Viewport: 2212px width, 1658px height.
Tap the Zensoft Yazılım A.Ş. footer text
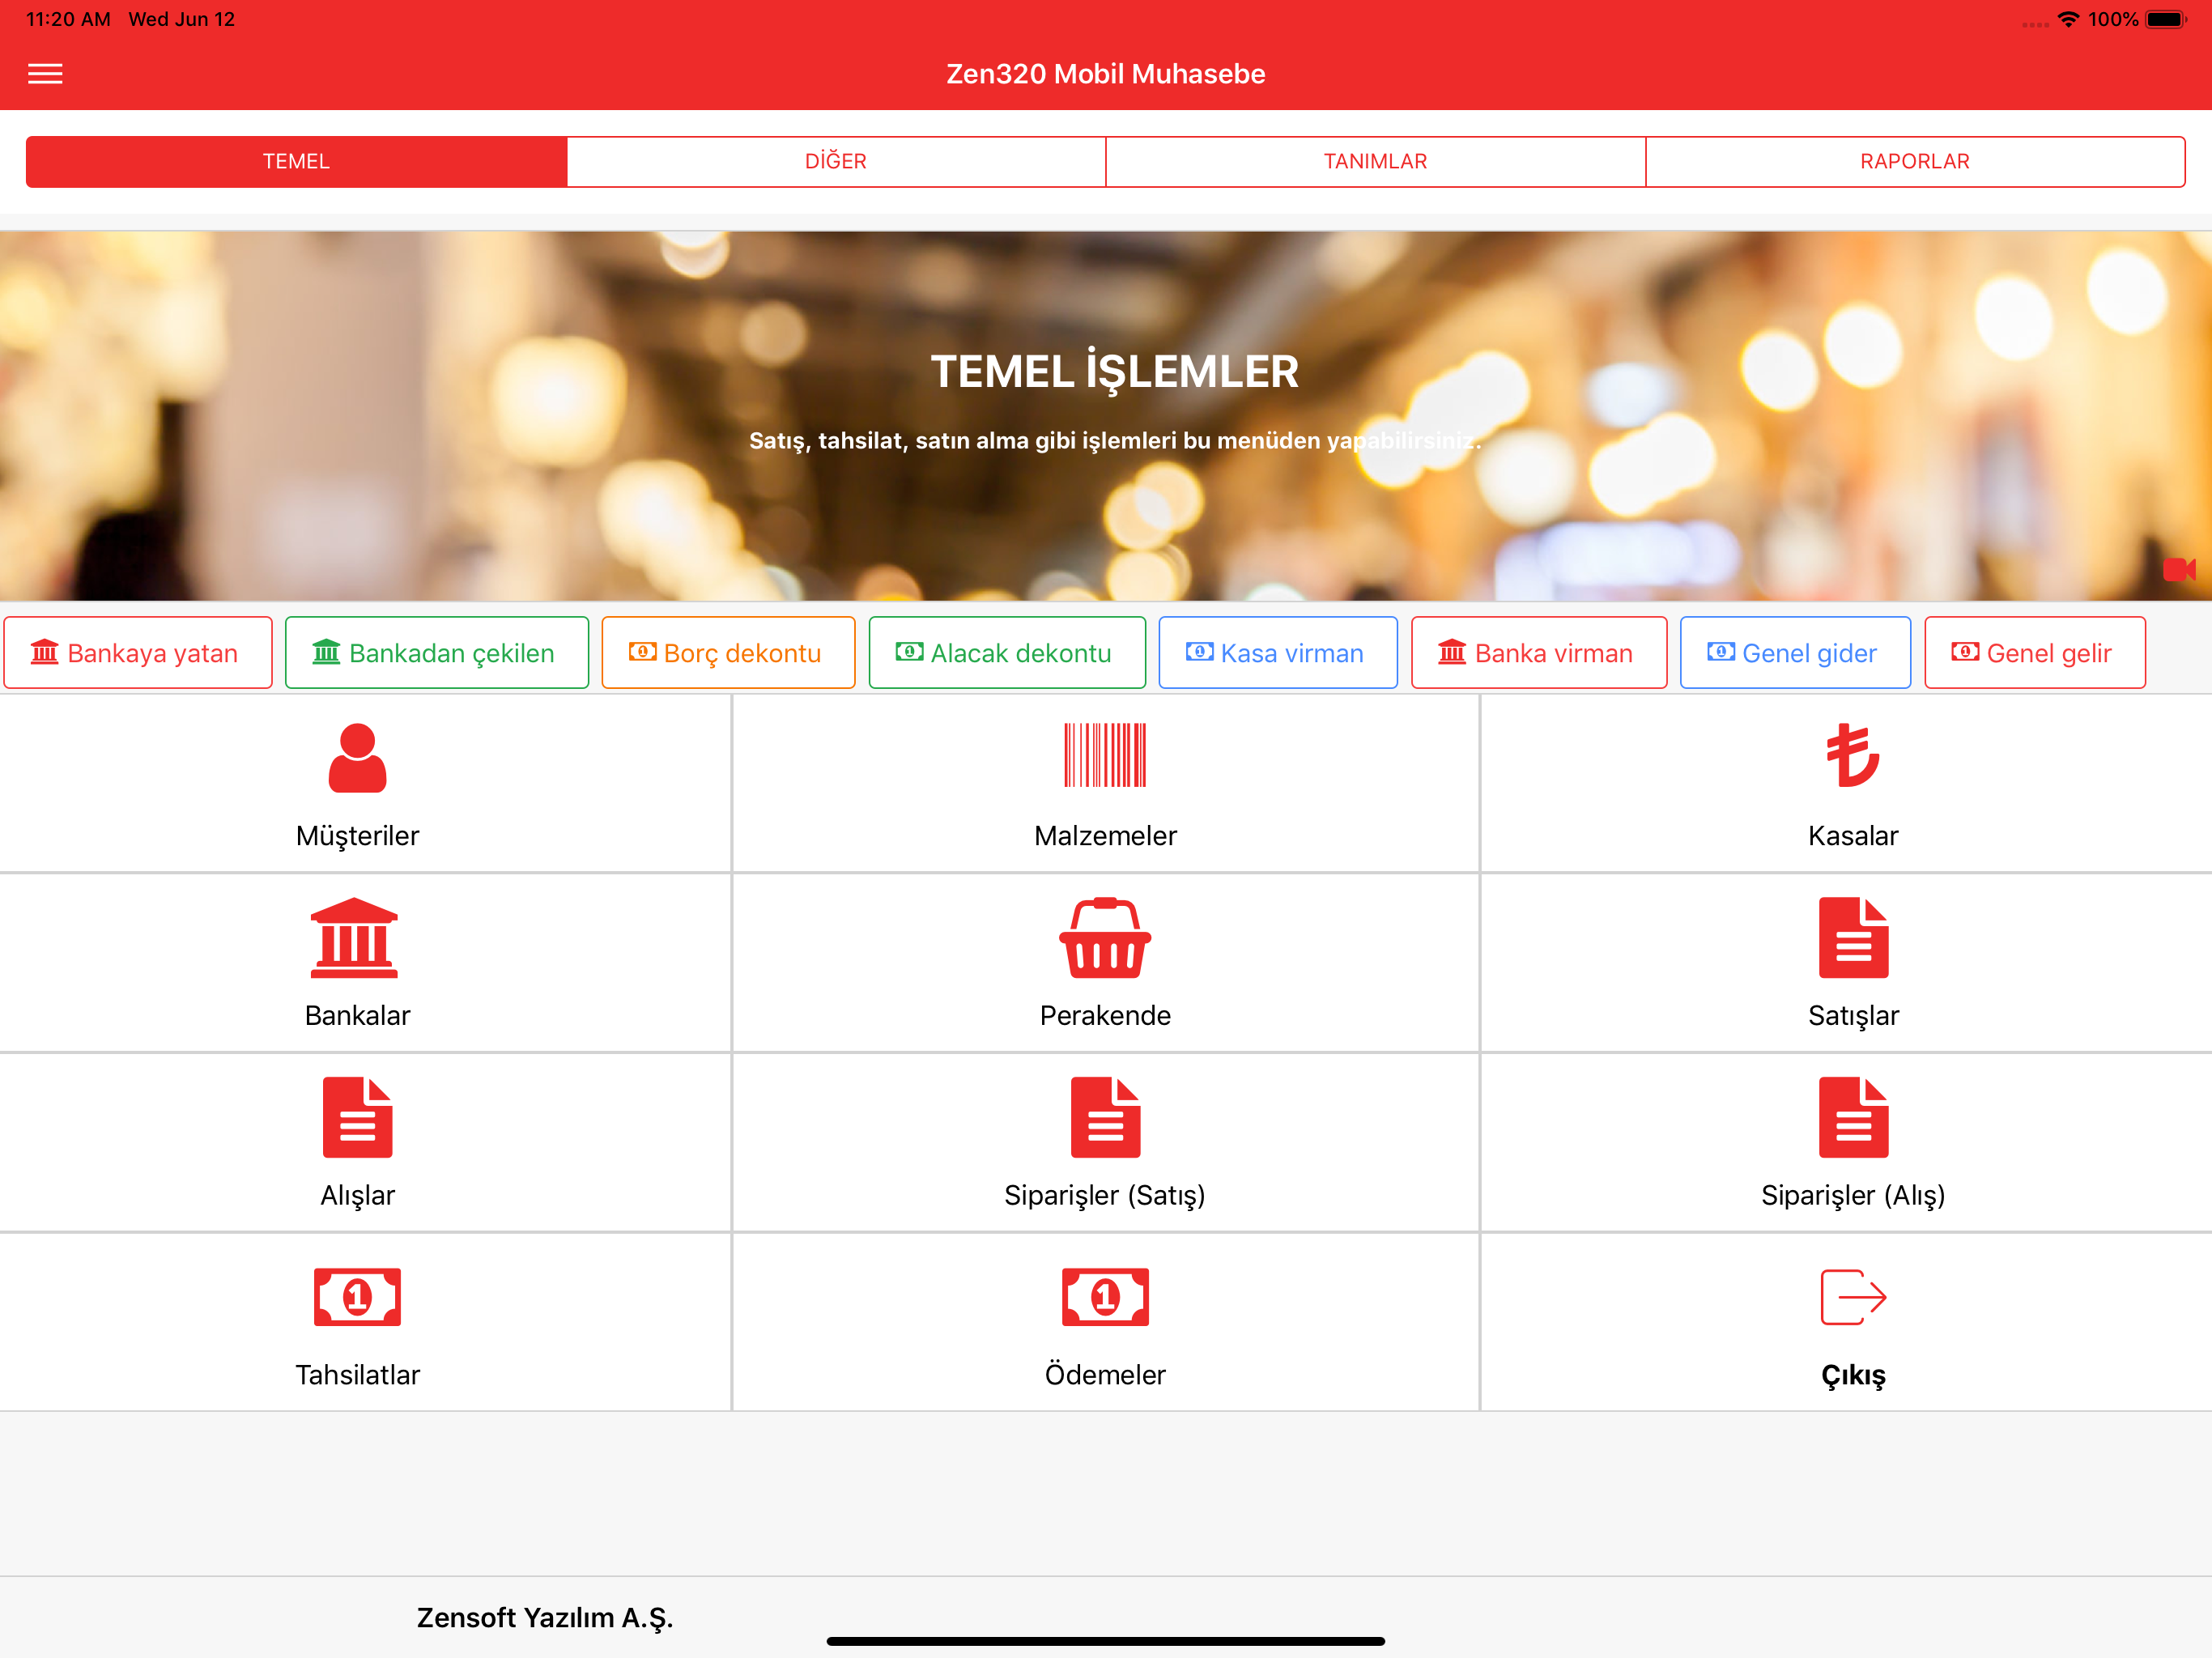[x=545, y=1618]
